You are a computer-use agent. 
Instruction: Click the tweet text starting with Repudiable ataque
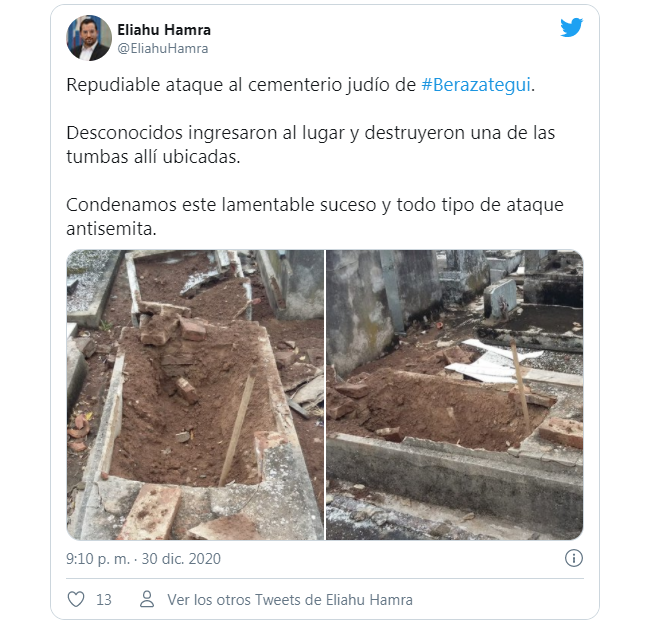click(300, 85)
